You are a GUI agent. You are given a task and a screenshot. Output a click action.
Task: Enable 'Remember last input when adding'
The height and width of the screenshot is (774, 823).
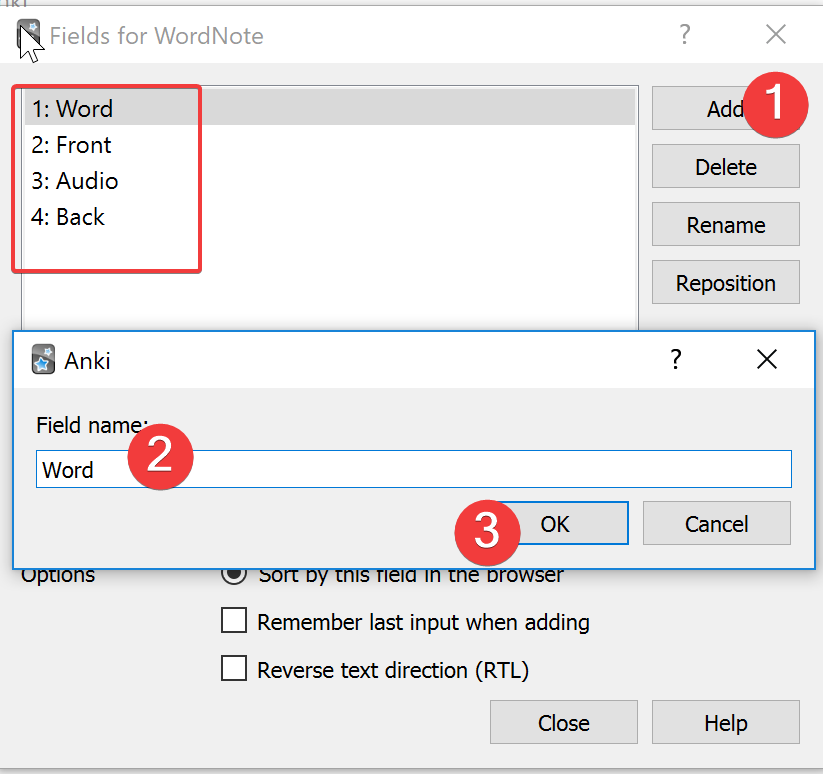tap(234, 621)
